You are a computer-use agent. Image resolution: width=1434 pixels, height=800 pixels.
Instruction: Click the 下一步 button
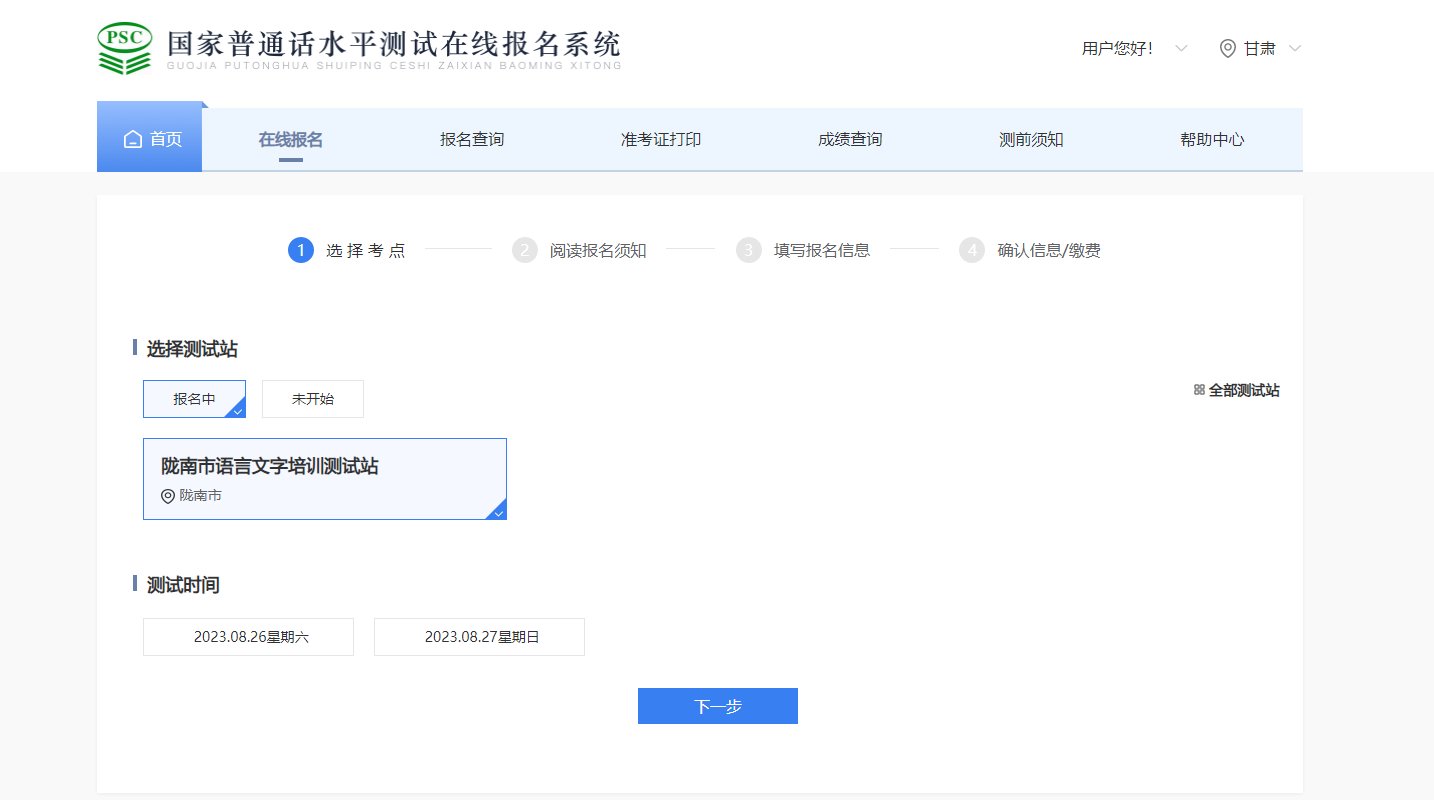718,706
